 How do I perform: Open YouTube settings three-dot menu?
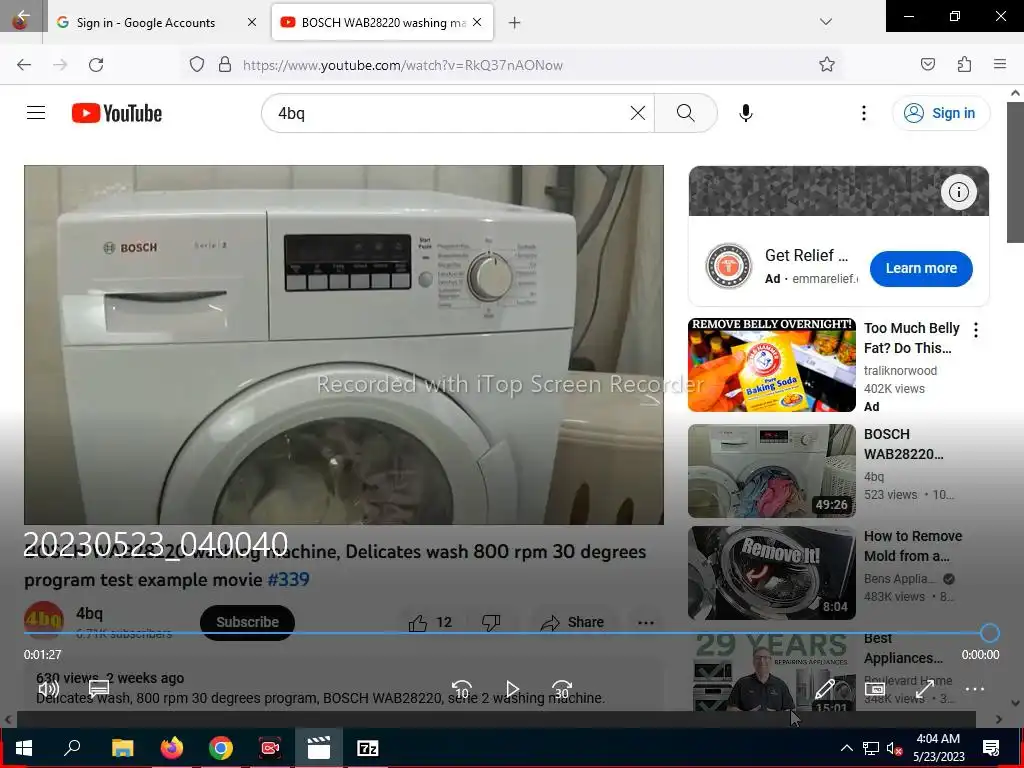863,113
